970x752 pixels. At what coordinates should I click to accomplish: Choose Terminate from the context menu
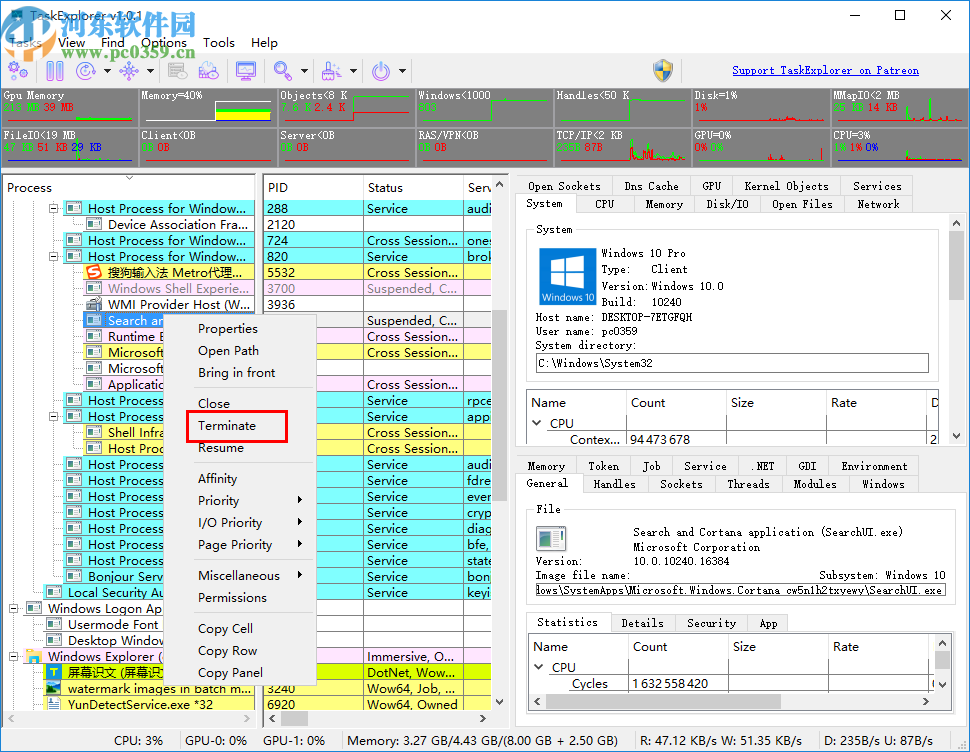pos(227,425)
